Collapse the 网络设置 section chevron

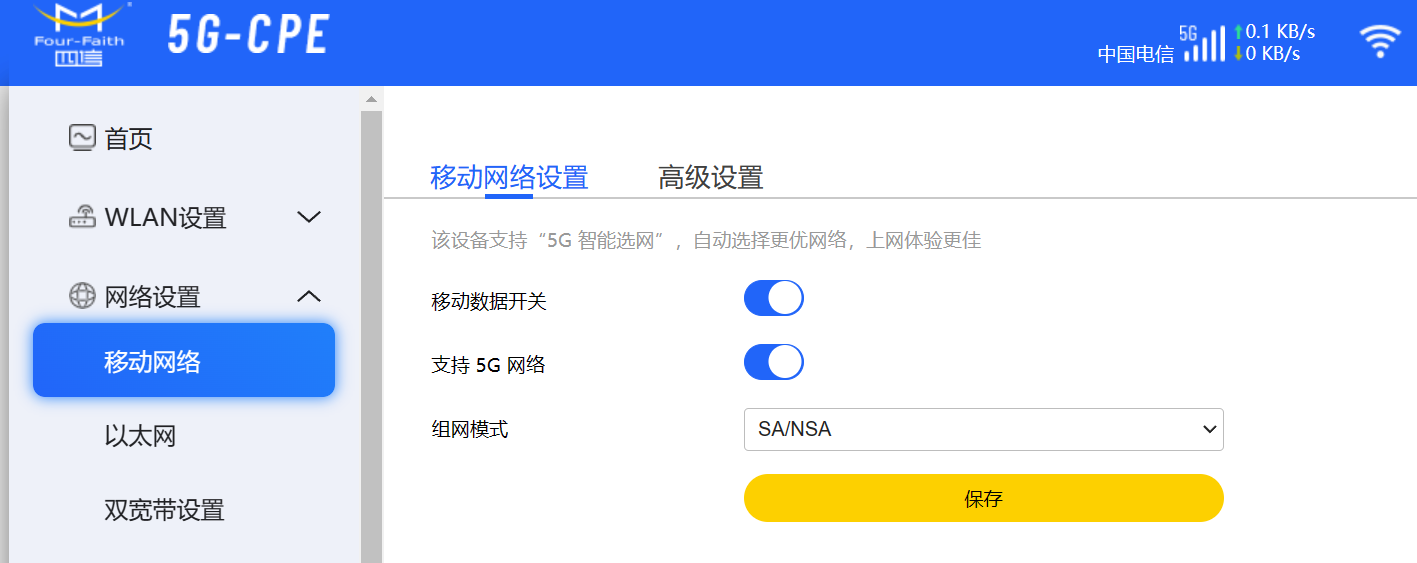tap(309, 296)
